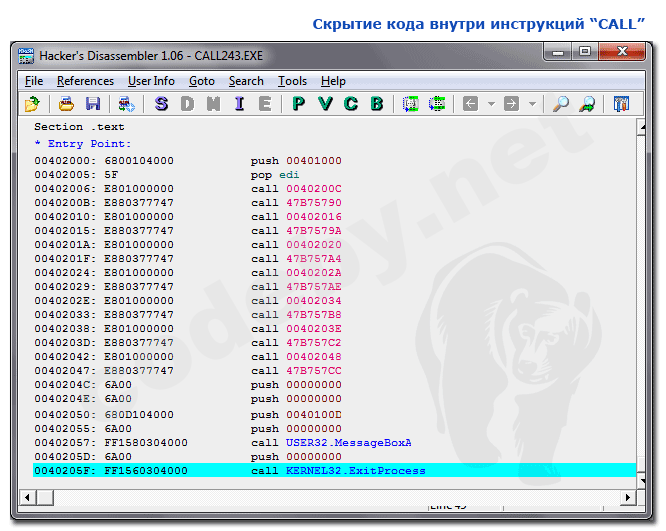Click call target 00402034
The width and height of the screenshot is (666, 531).
[313, 301]
